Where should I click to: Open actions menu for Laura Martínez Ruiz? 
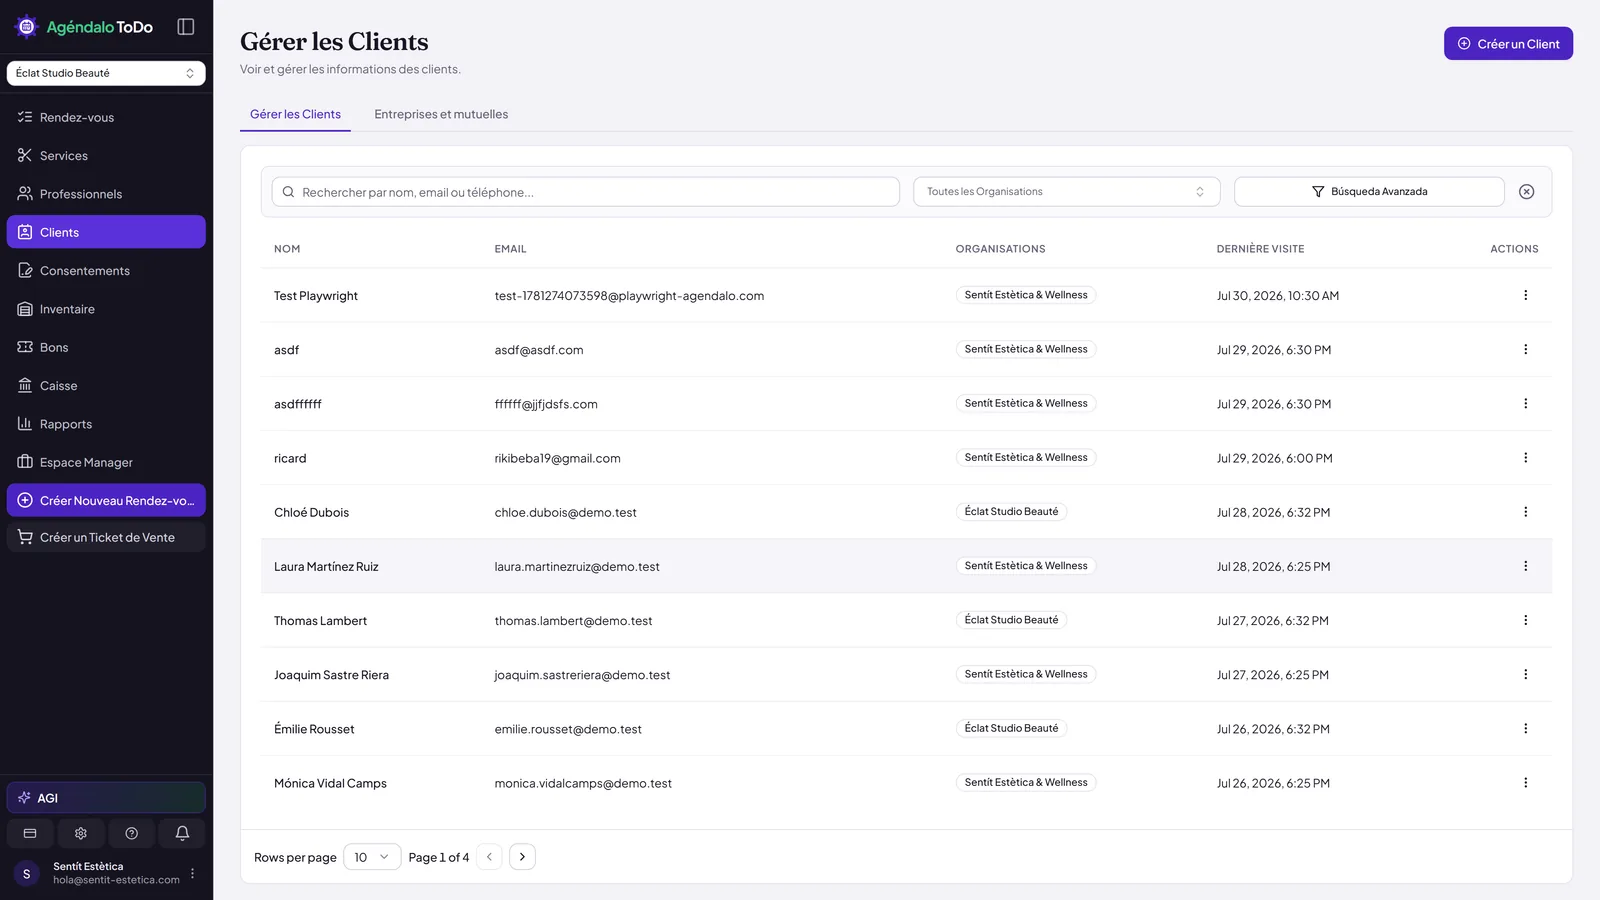point(1525,566)
